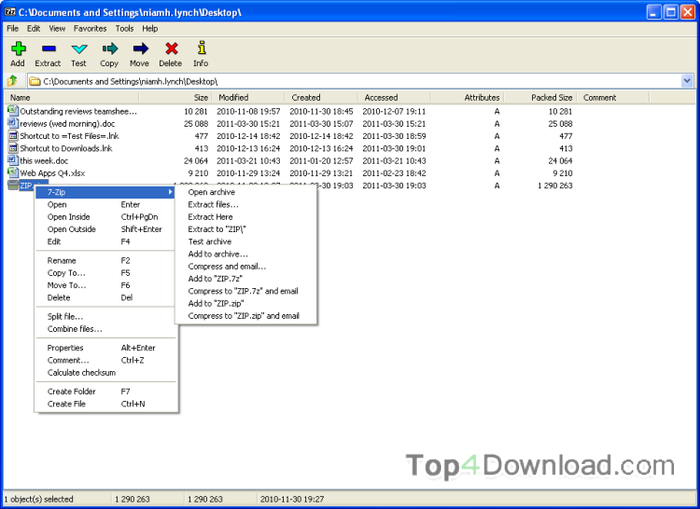Click the ZIP archive file icon
Image resolution: width=700 pixels, height=509 pixels.
click(x=12, y=185)
